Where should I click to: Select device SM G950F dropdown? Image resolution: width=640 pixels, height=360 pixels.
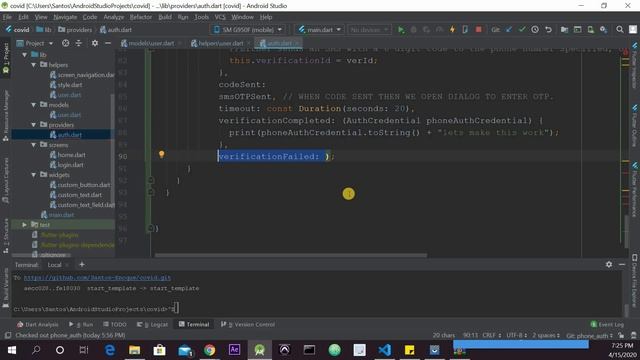click(x=248, y=30)
